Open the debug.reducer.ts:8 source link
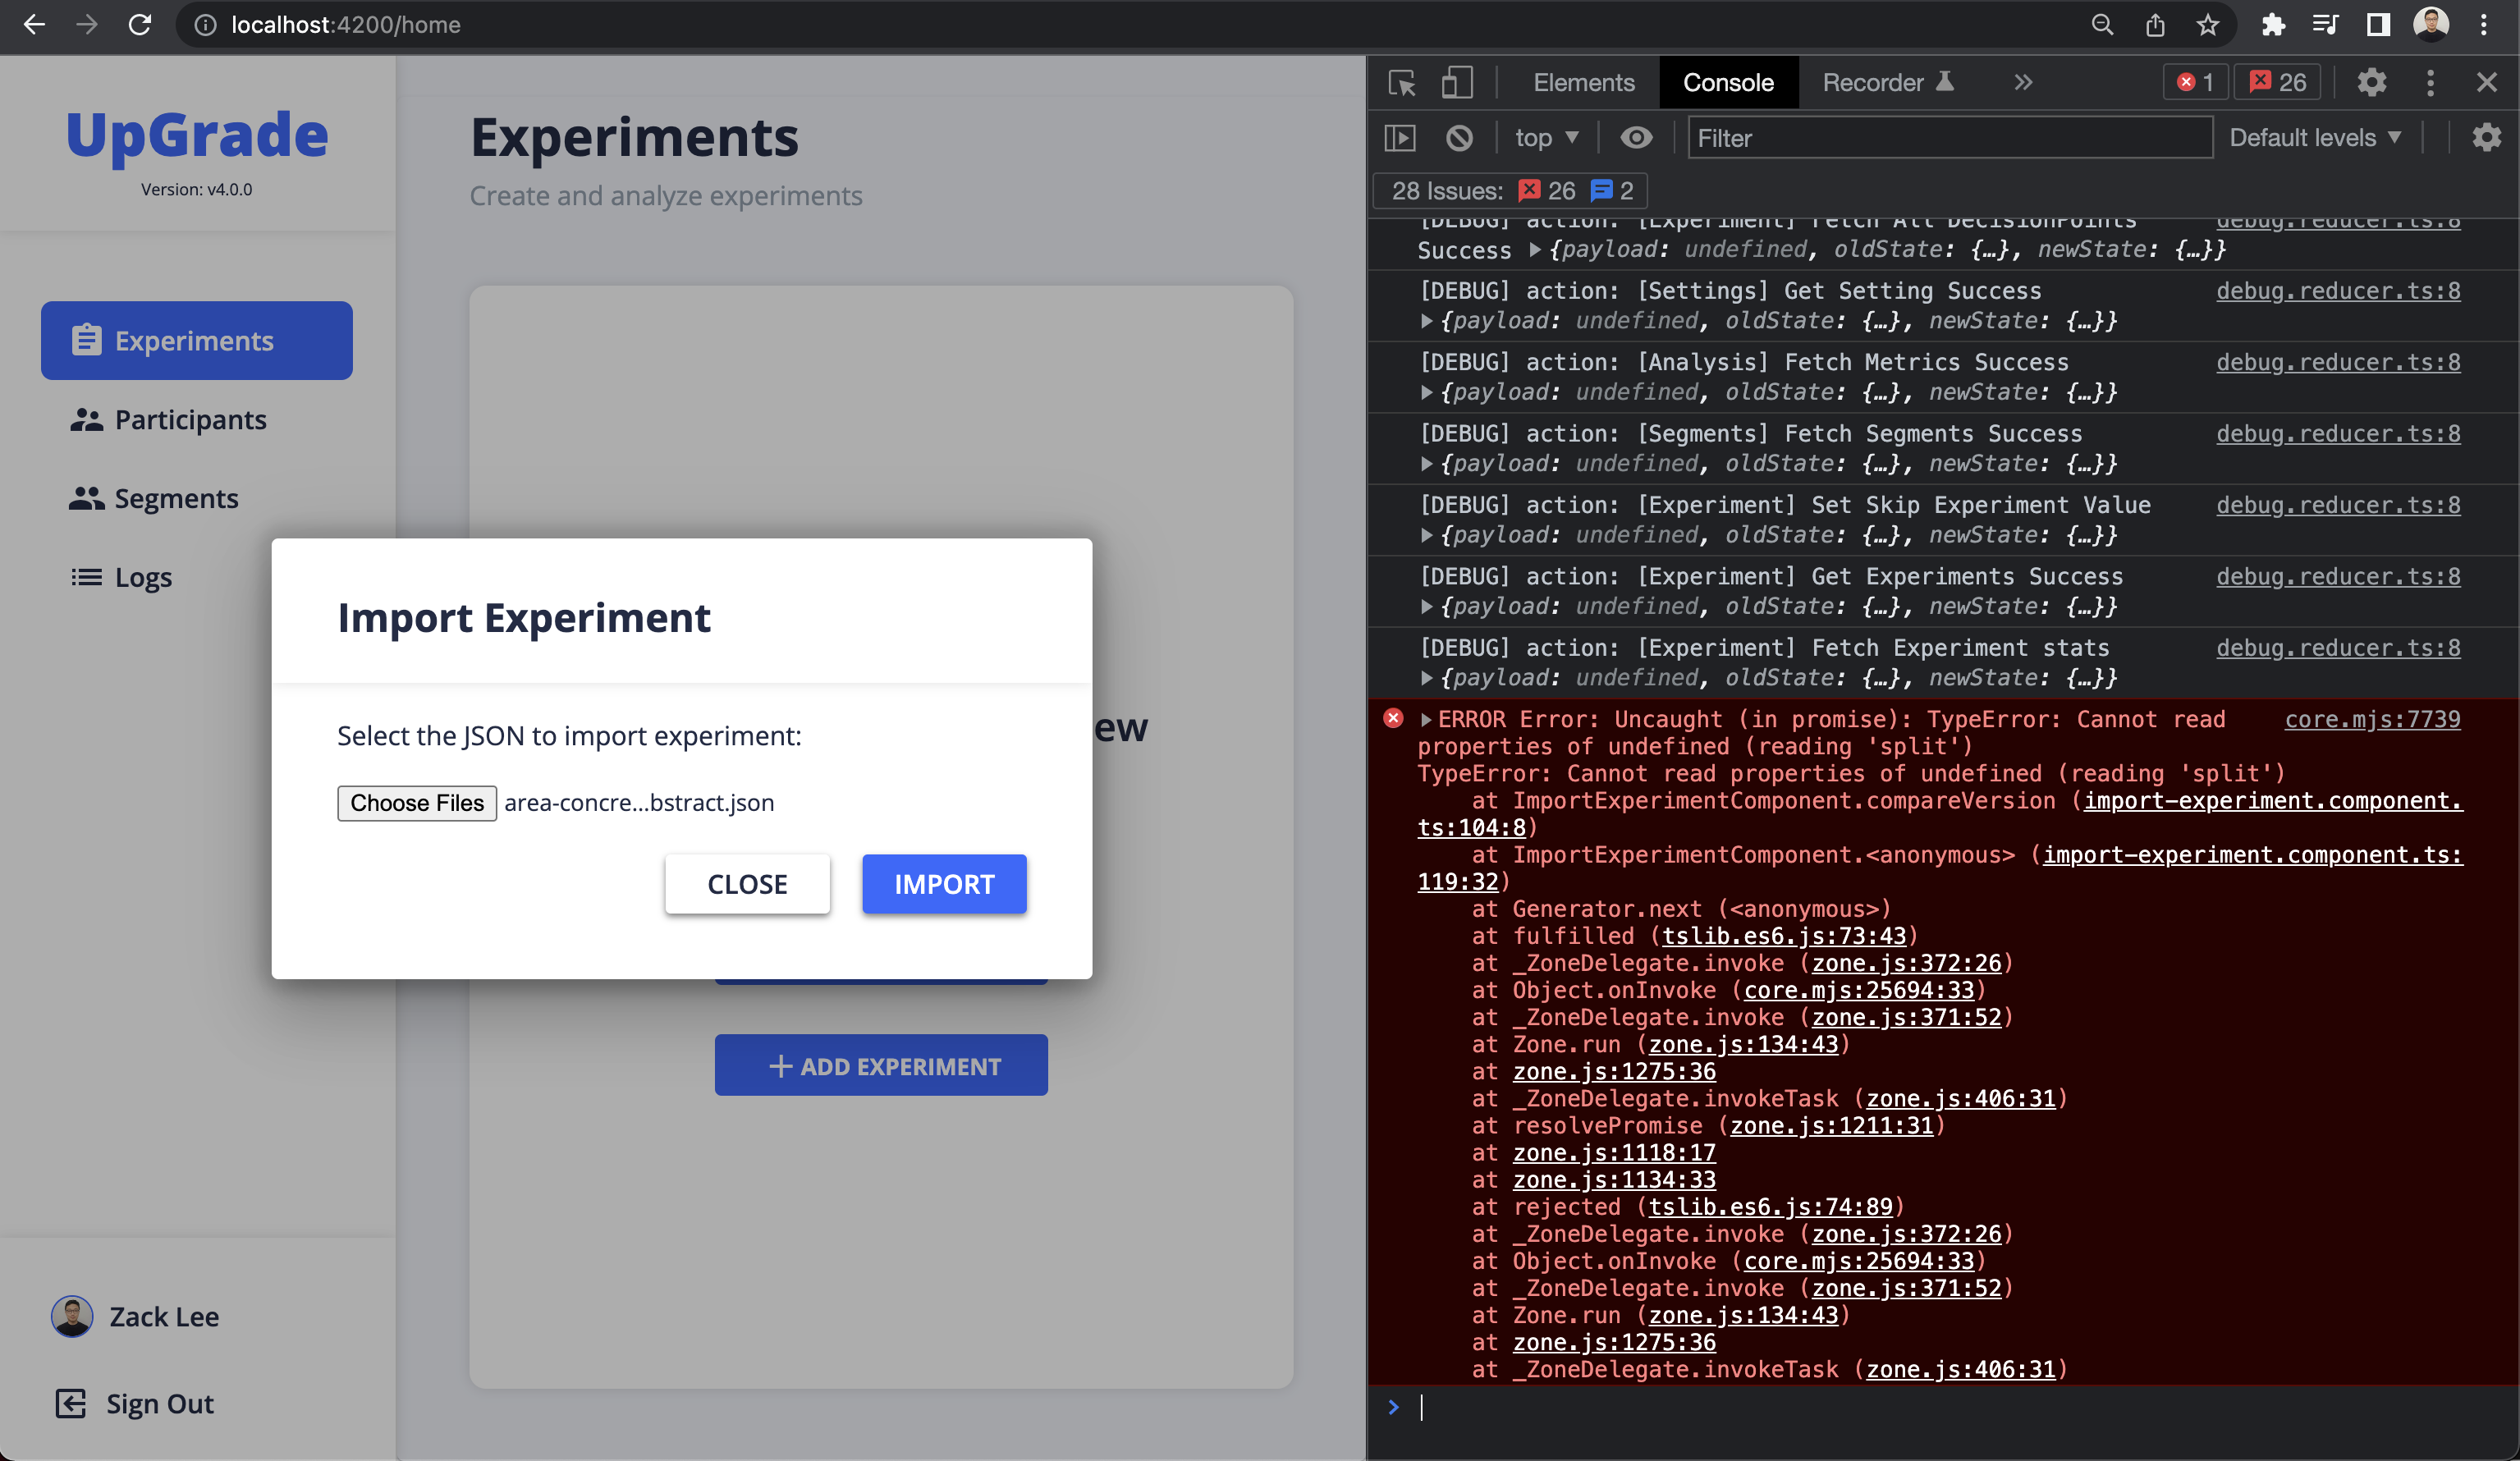 [2338, 290]
